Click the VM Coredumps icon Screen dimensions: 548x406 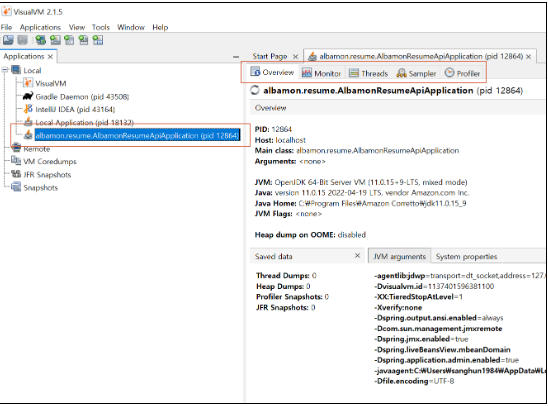click(16, 161)
